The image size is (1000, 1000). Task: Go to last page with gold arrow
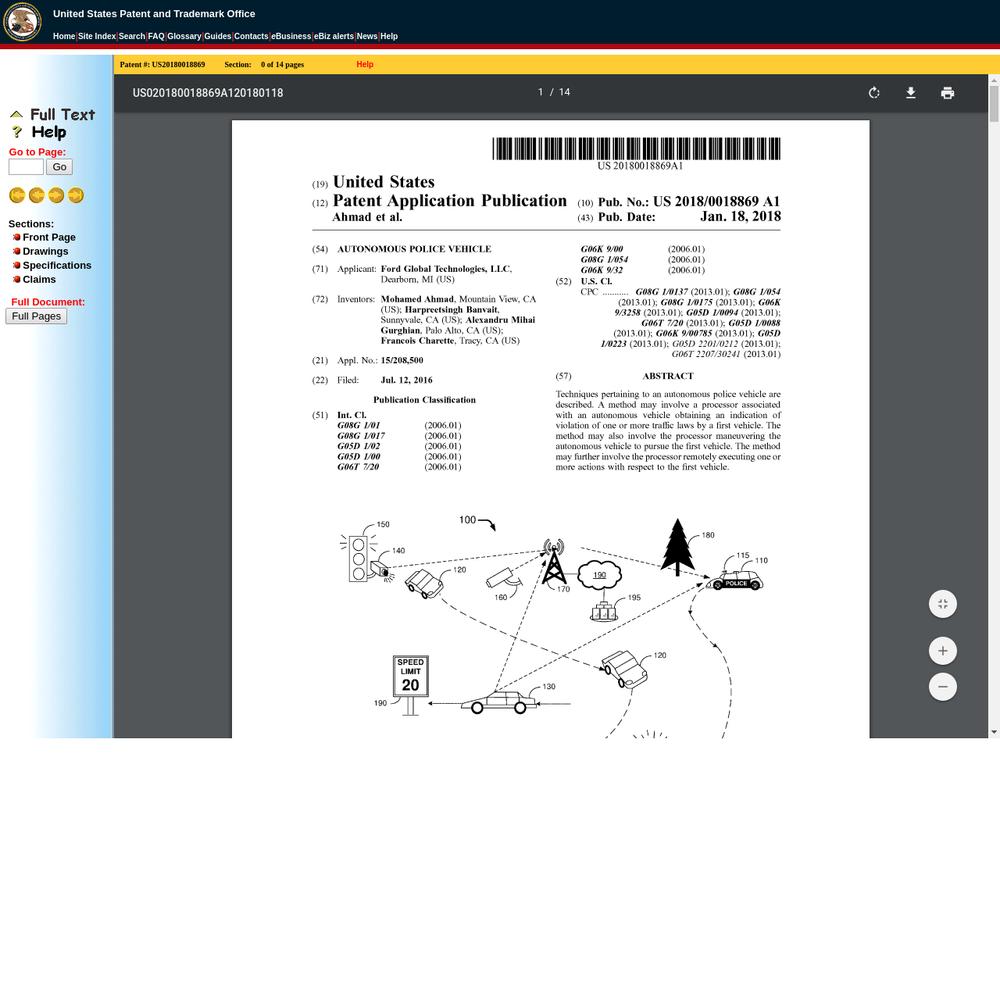[x=76, y=195]
